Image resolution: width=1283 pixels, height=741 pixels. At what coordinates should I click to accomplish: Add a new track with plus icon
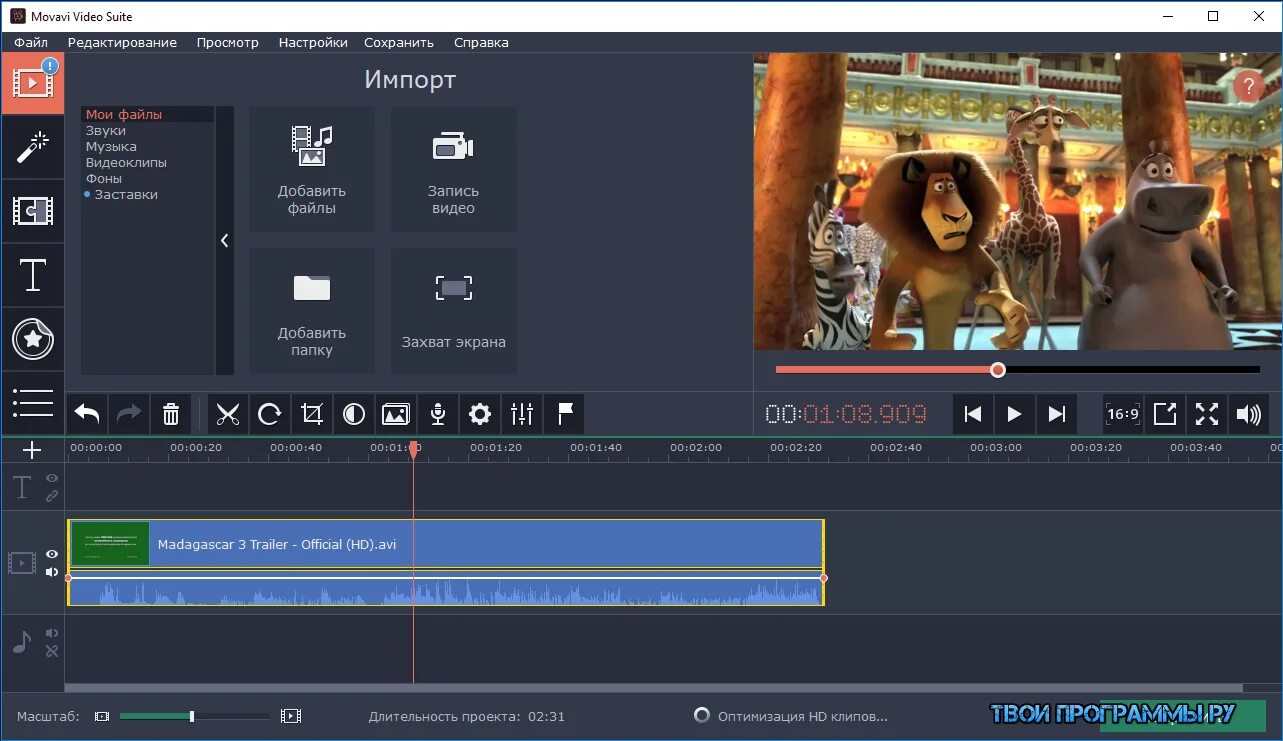pyautogui.click(x=32, y=450)
